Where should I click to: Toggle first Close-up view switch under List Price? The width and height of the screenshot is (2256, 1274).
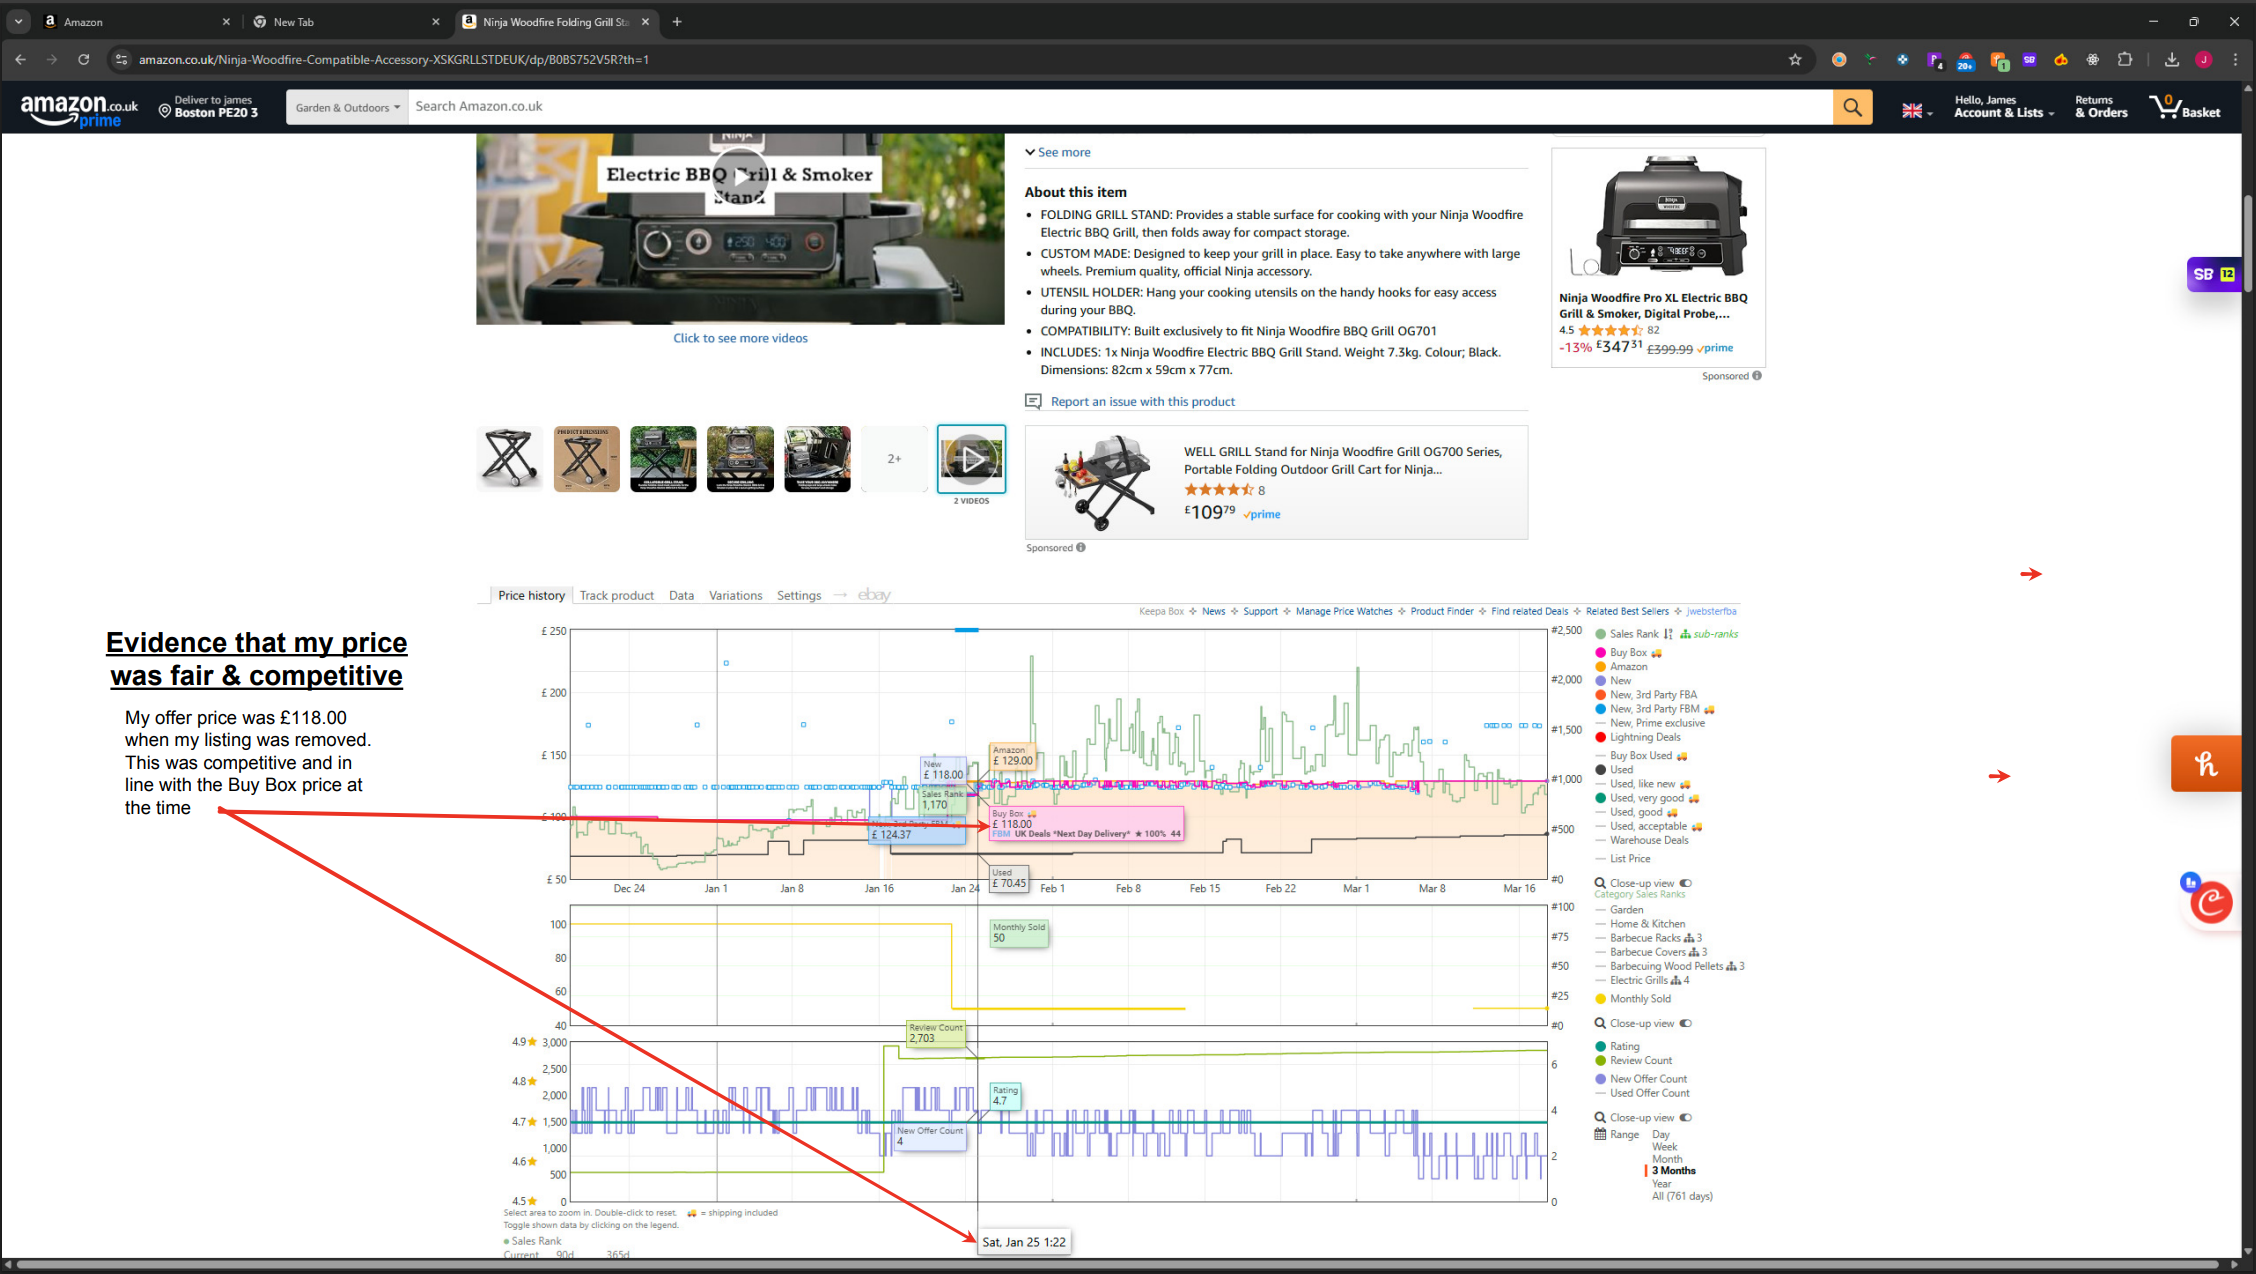coord(1686,883)
